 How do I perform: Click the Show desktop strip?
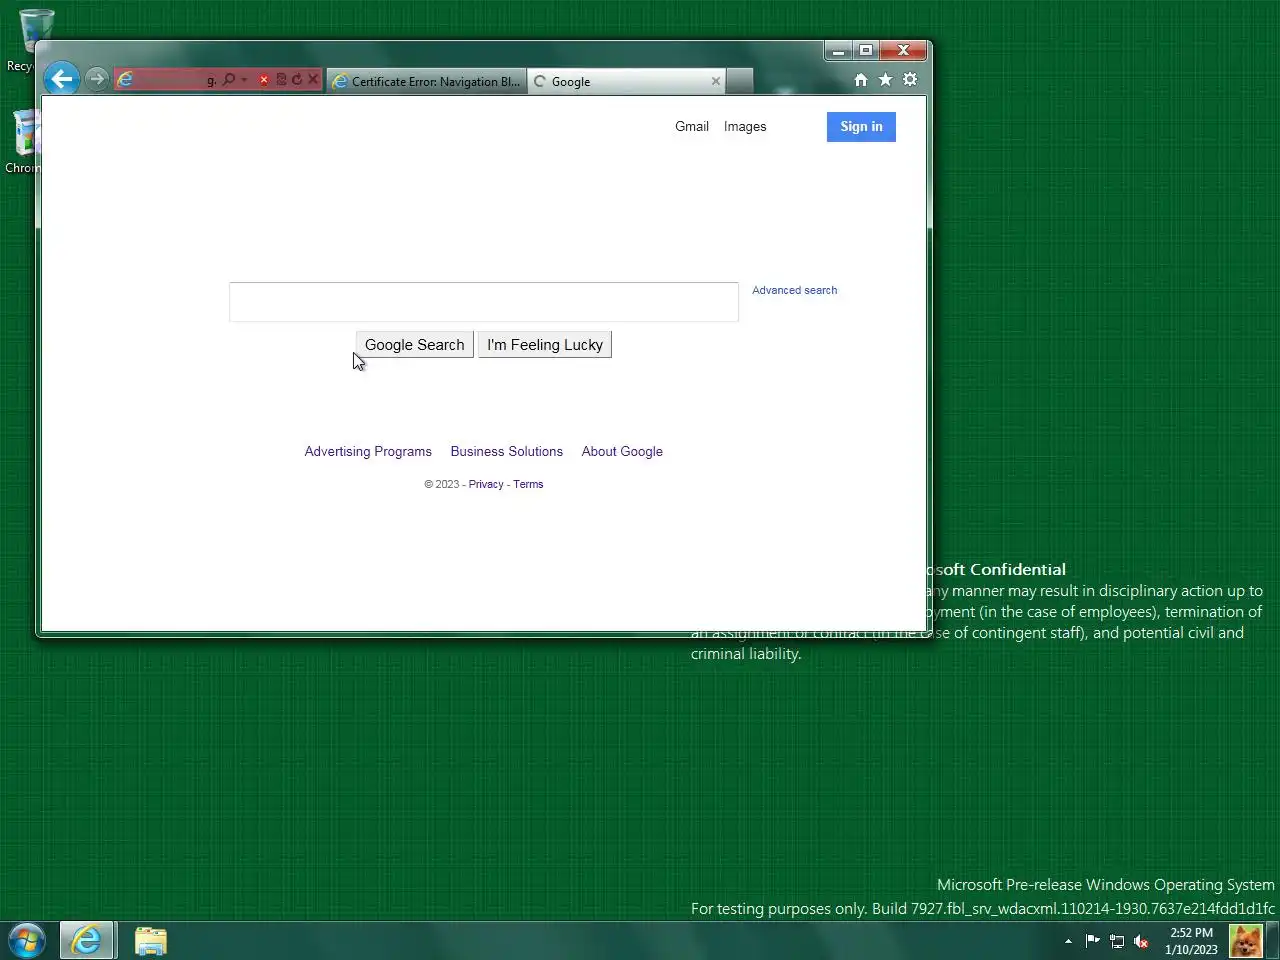[x=1273, y=941]
